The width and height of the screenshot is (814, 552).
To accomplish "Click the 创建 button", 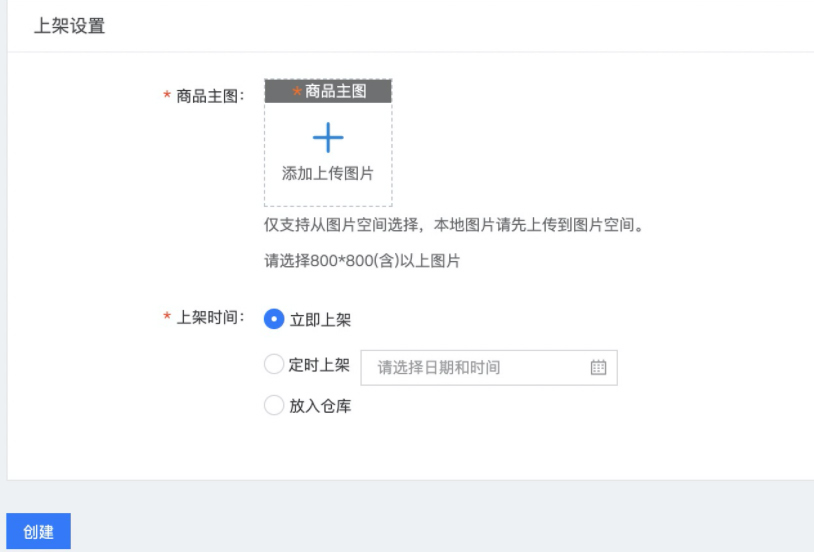I will pyautogui.click(x=38, y=531).
